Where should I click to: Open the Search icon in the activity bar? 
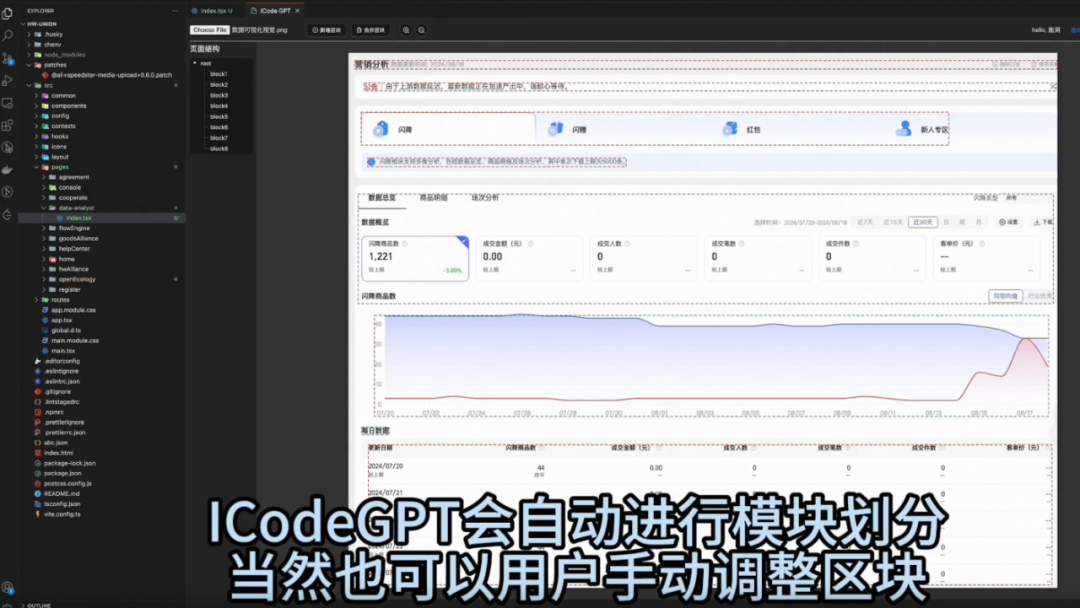[x=7, y=36]
